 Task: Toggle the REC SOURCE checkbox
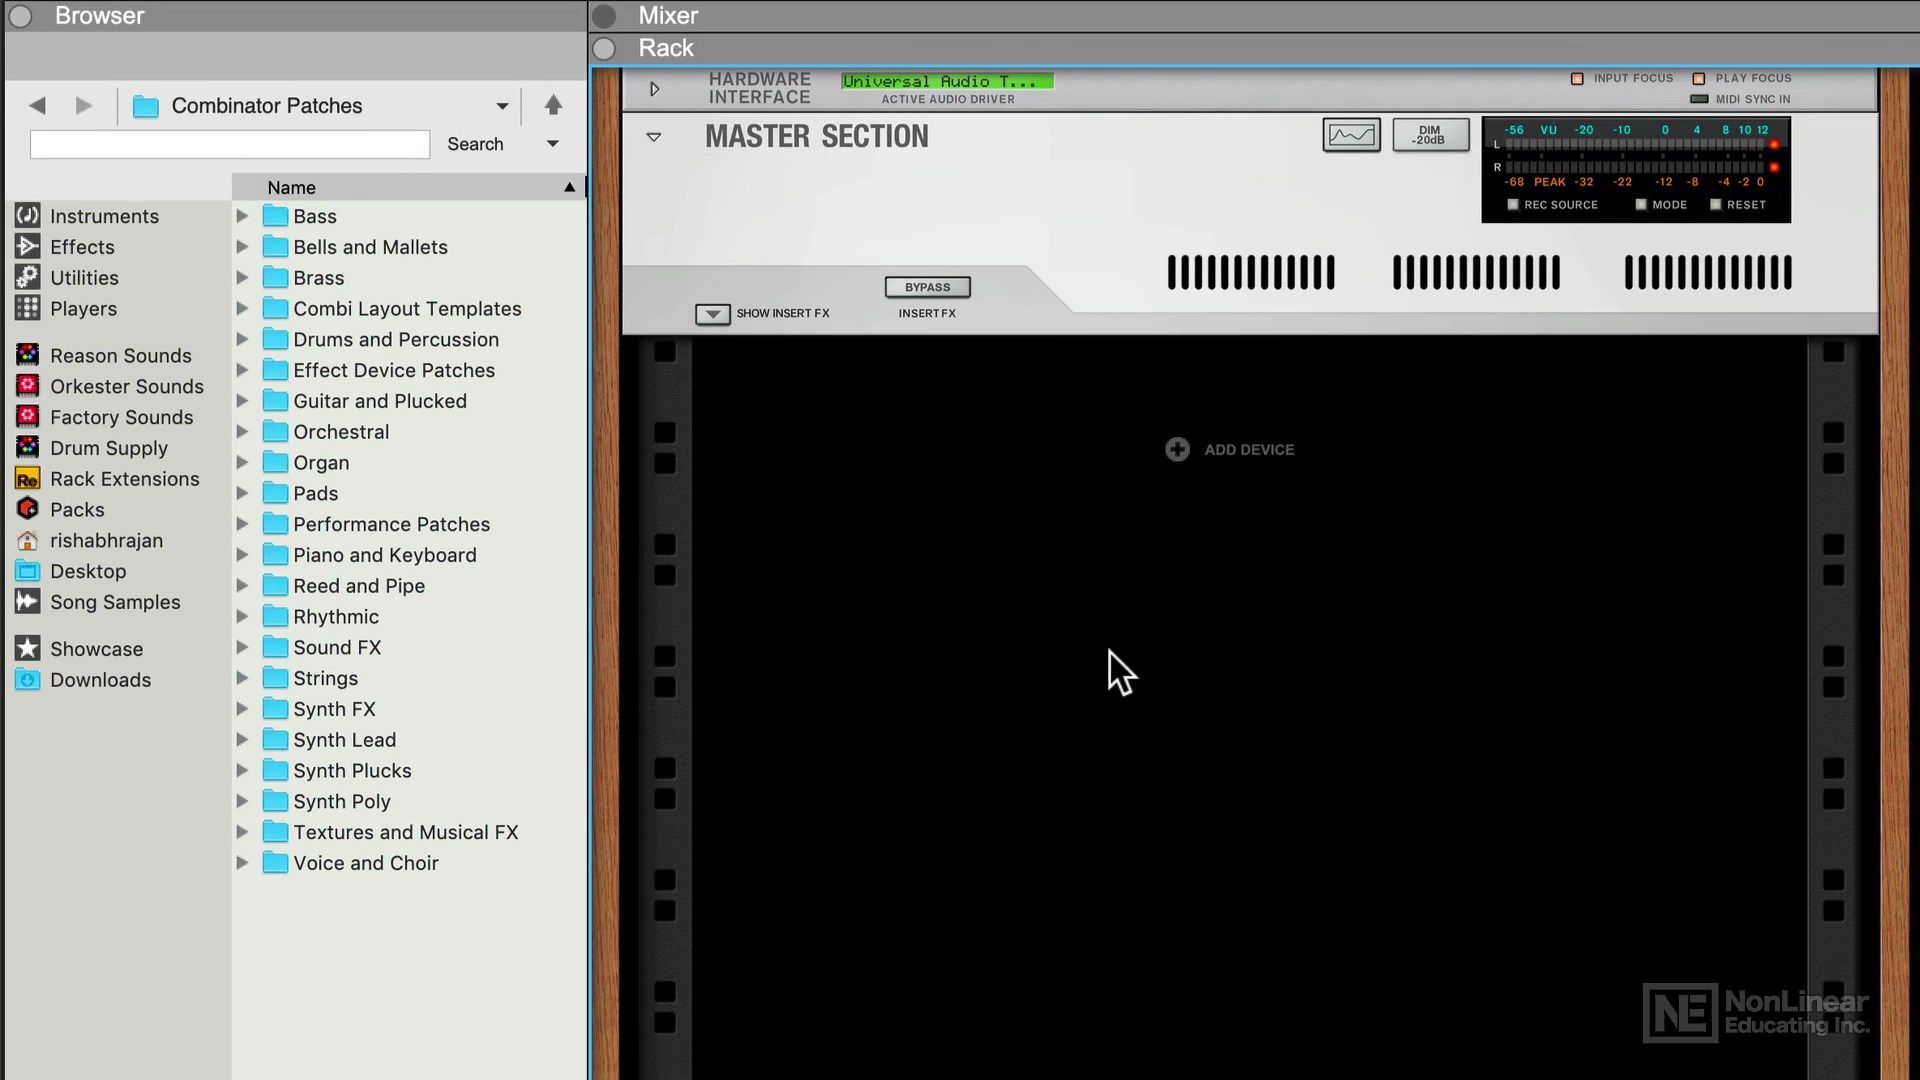coord(1514,204)
